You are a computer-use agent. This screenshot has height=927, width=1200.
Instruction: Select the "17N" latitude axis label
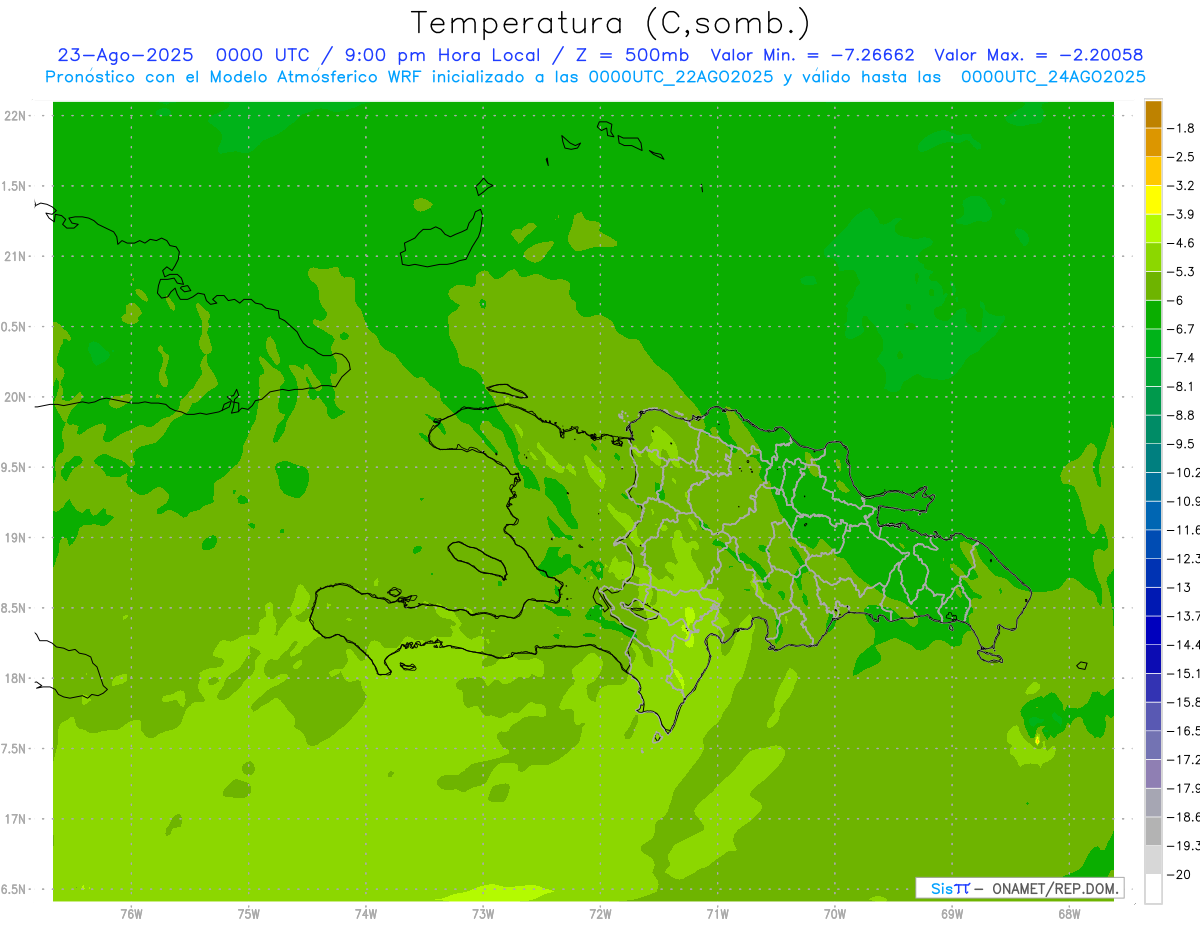pyautogui.click(x=15, y=819)
